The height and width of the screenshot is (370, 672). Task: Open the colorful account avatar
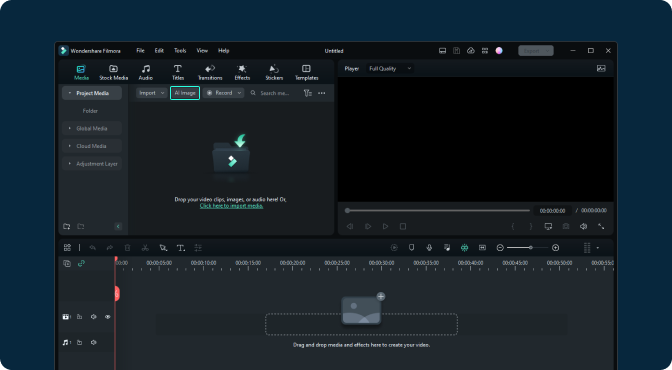(x=499, y=51)
